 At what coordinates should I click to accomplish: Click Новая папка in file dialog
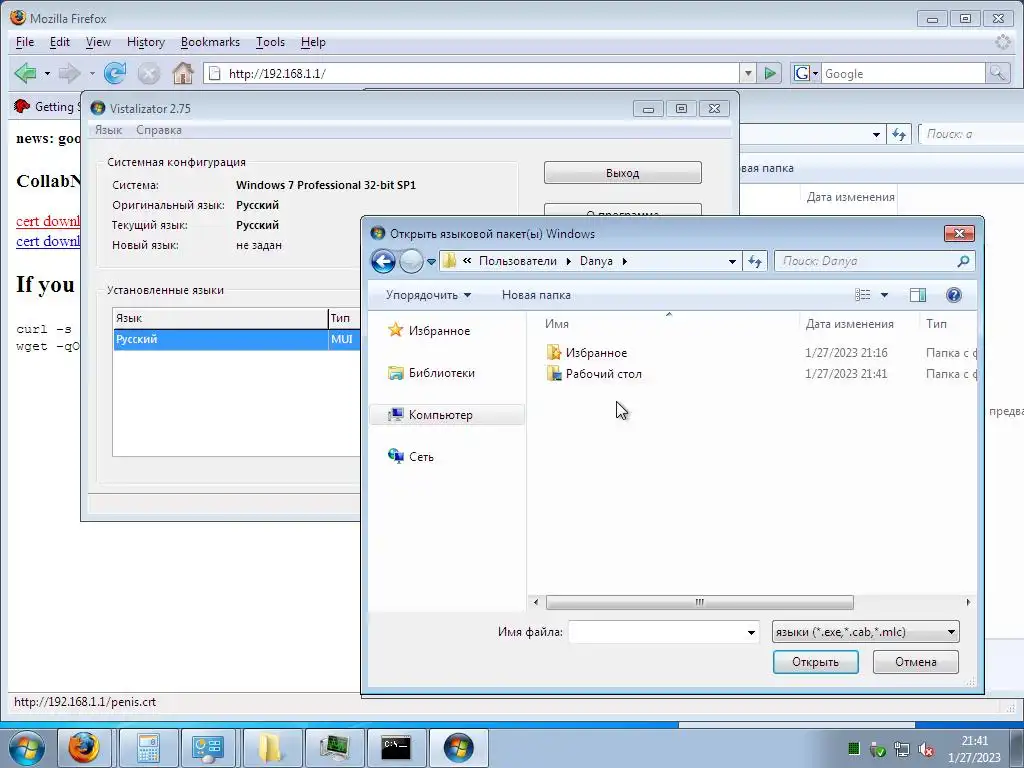coord(536,295)
